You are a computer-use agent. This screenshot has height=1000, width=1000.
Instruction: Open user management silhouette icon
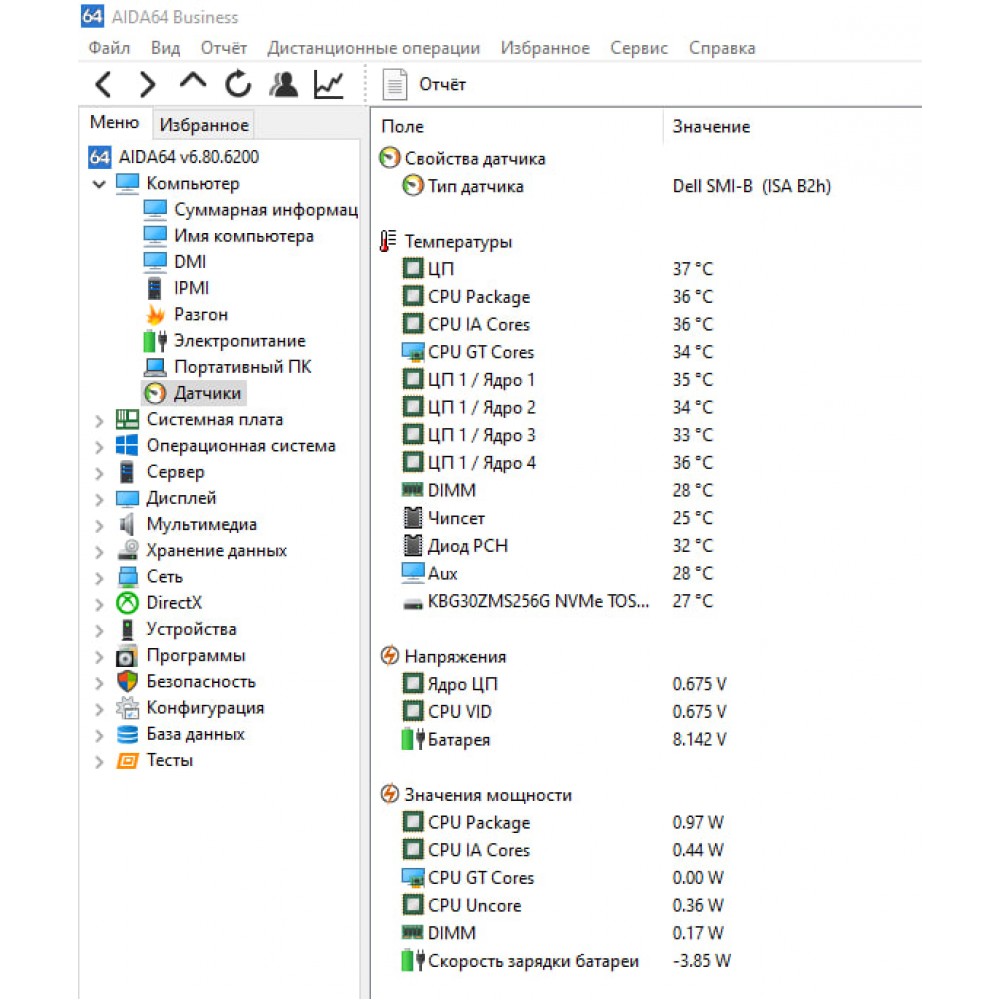click(x=284, y=84)
